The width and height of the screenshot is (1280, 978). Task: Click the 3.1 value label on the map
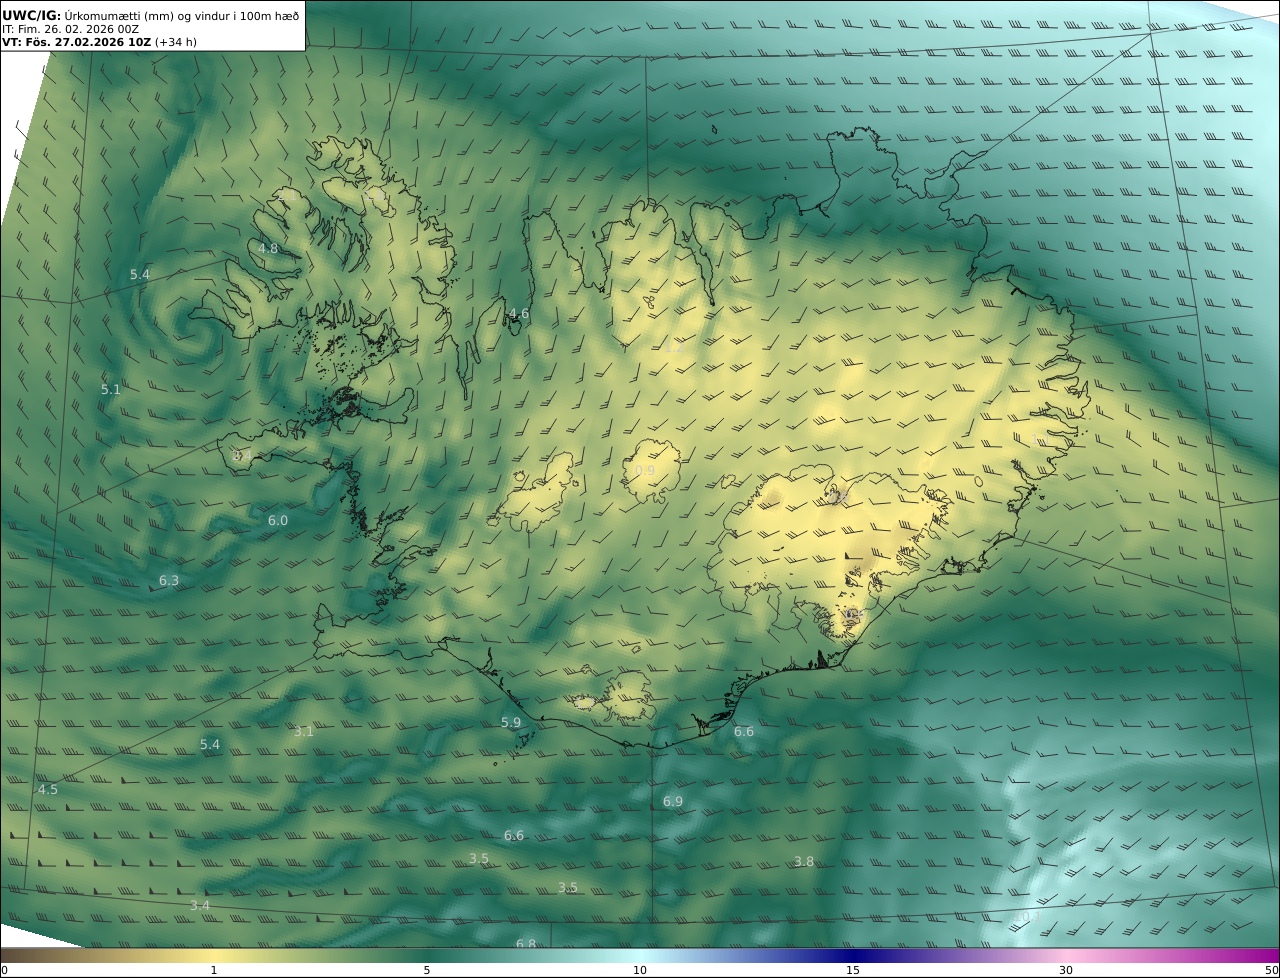304,731
